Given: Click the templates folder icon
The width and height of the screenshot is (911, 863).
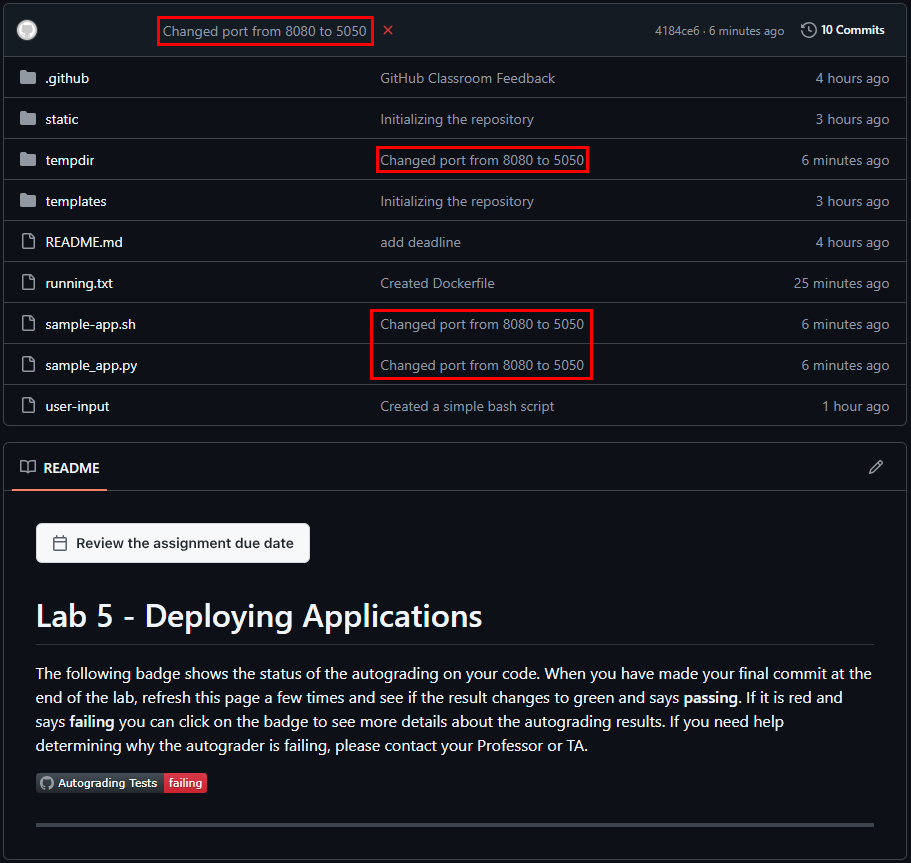Looking at the screenshot, I should click(28, 201).
